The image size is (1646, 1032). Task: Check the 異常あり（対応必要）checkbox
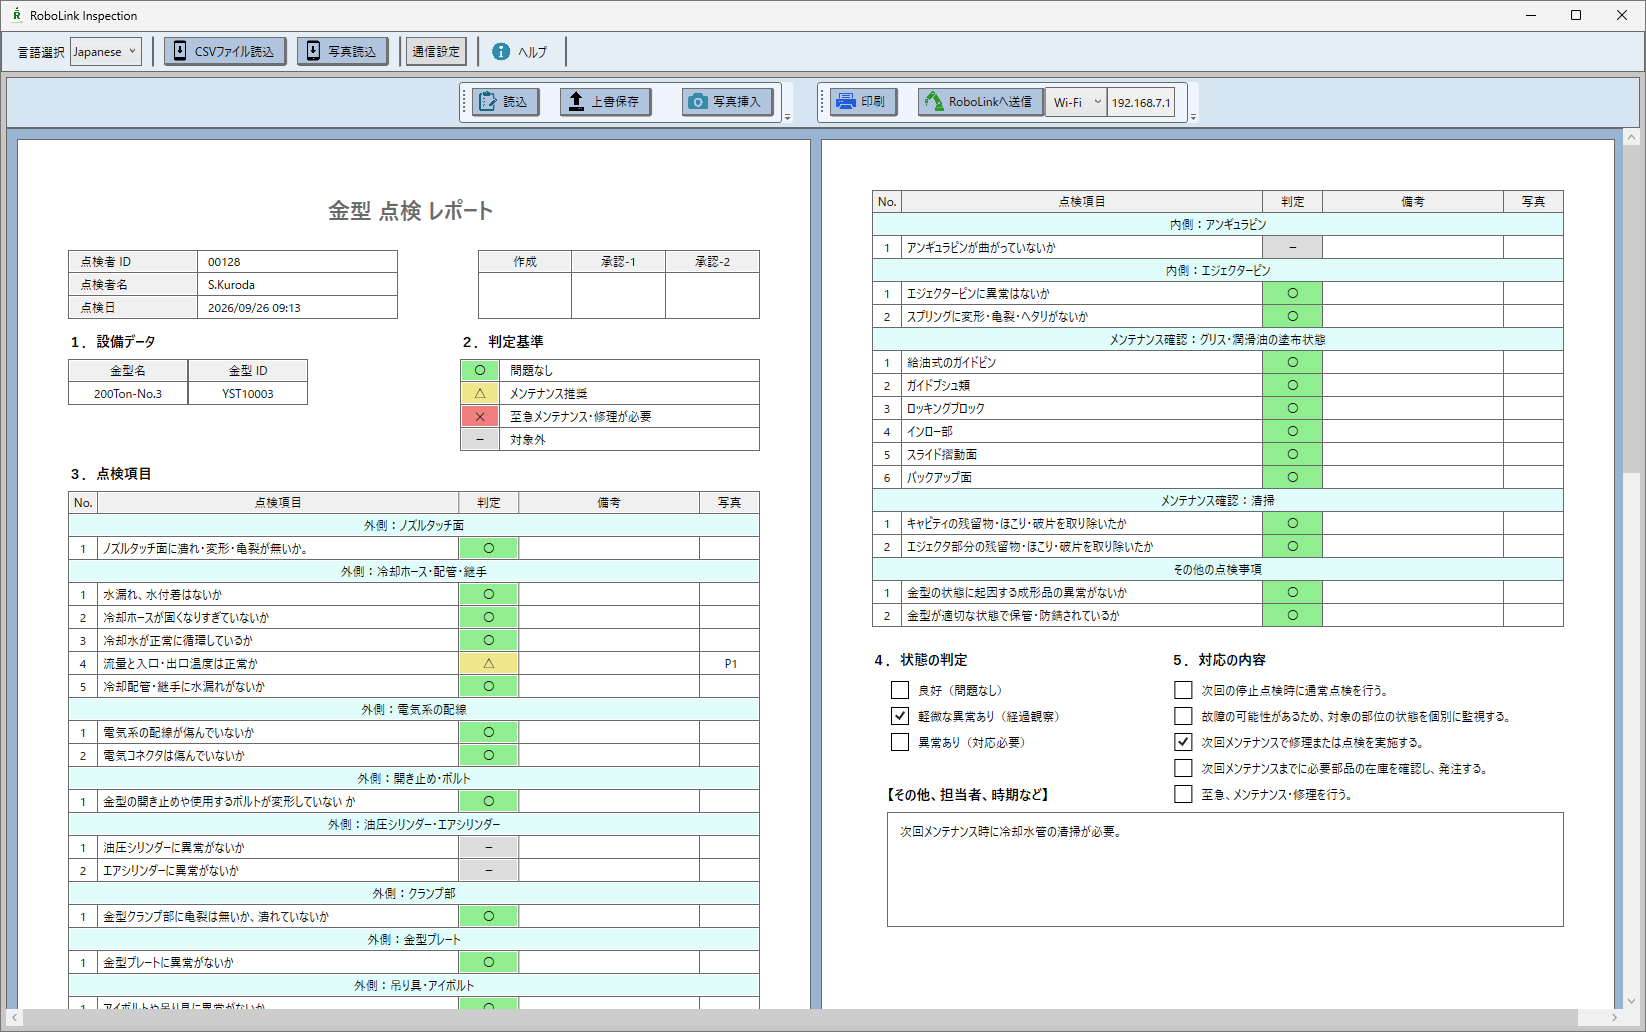point(900,742)
